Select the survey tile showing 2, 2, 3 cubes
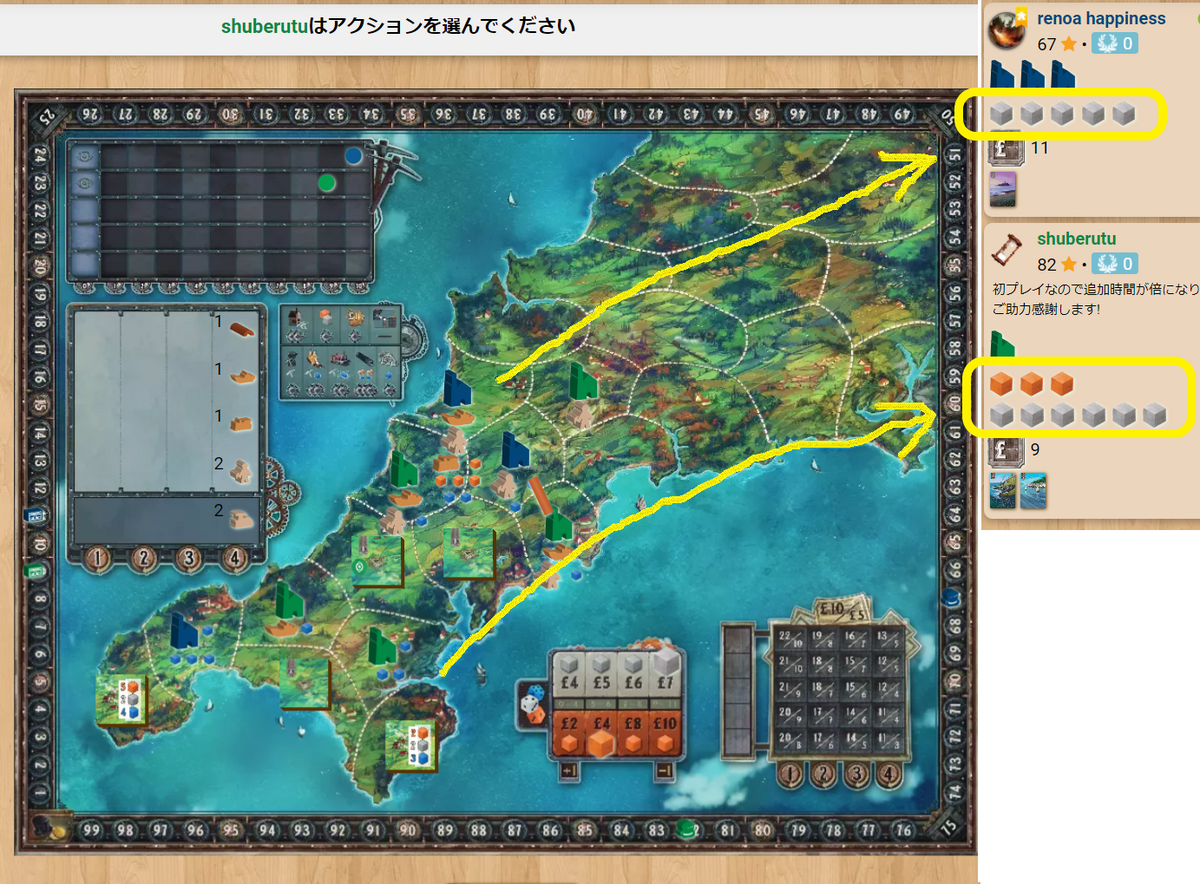This screenshot has width=1200, height=884. click(x=413, y=746)
